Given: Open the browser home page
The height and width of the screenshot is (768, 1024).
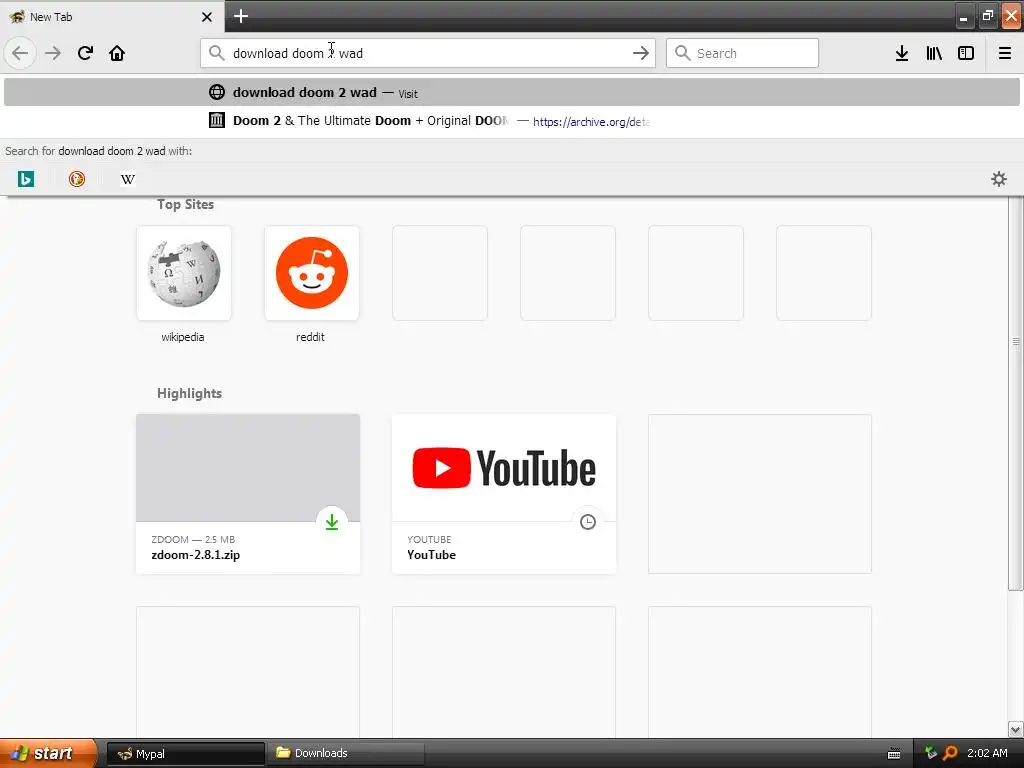Looking at the screenshot, I should click(117, 53).
